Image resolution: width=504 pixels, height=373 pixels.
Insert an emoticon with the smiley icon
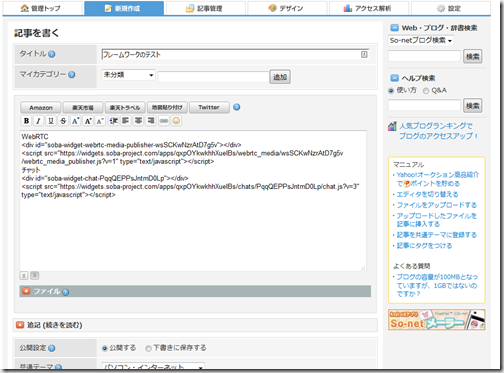point(176,121)
